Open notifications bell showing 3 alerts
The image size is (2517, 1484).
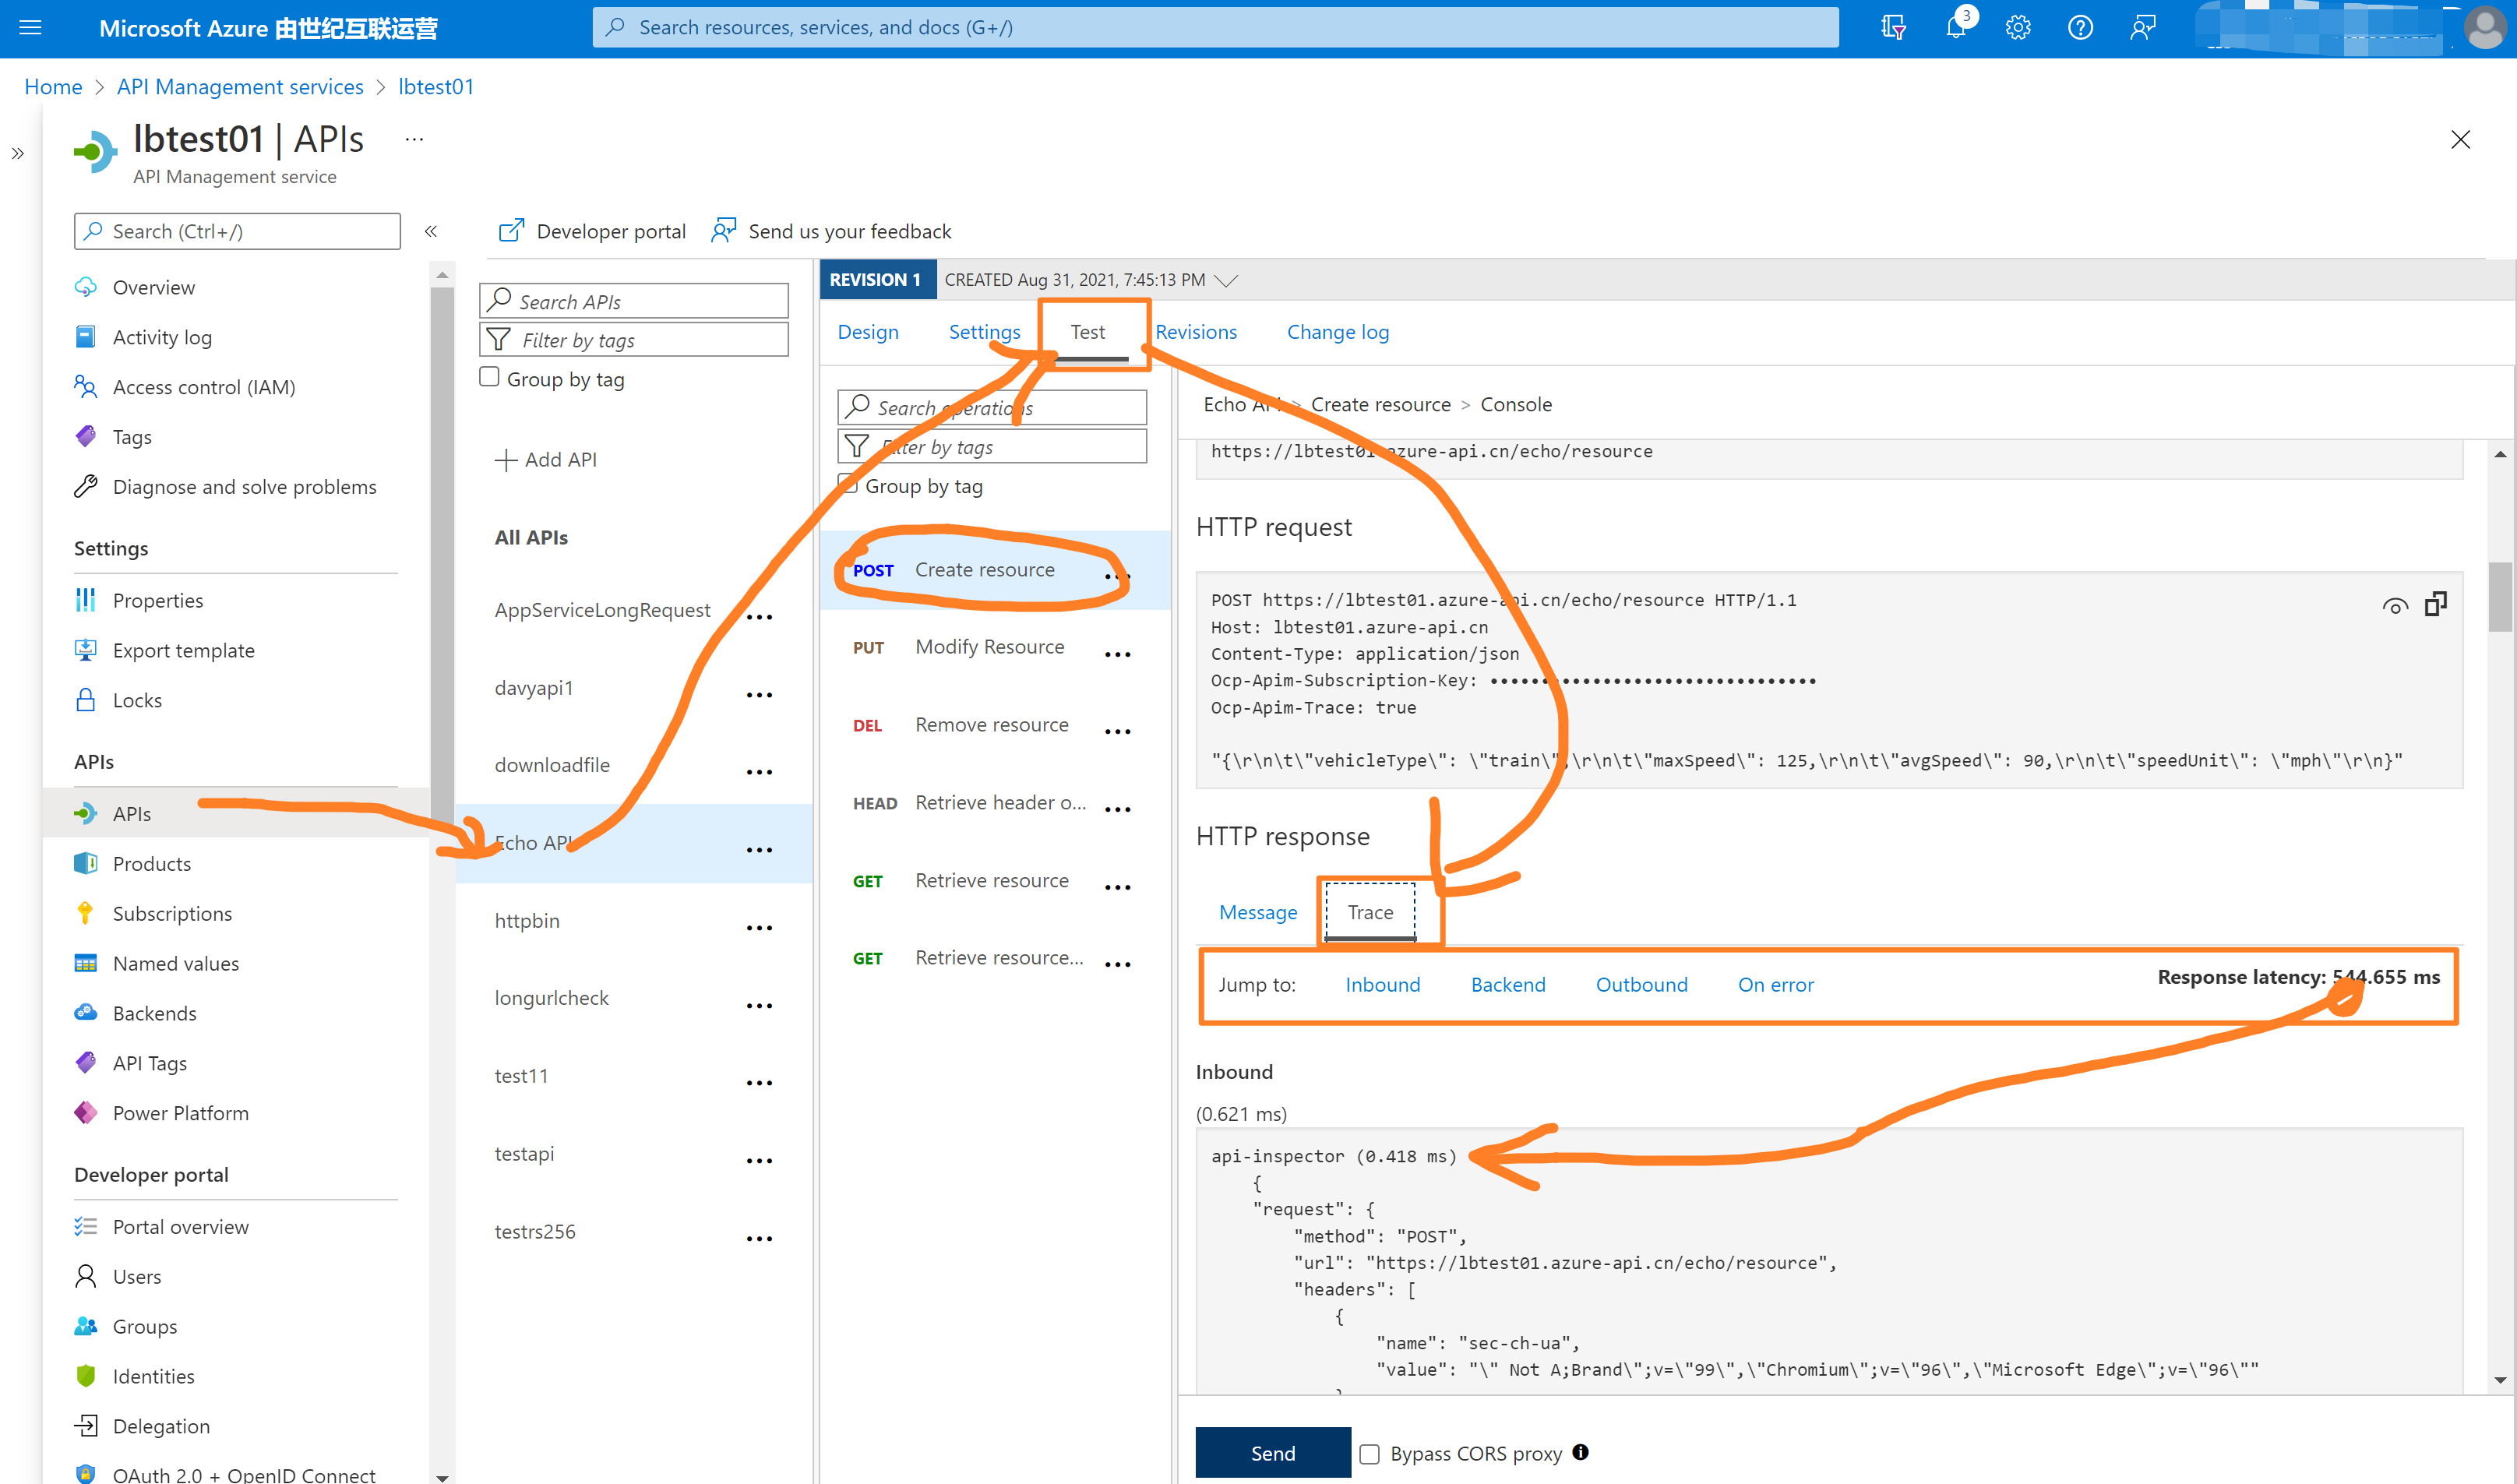[1956, 27]
